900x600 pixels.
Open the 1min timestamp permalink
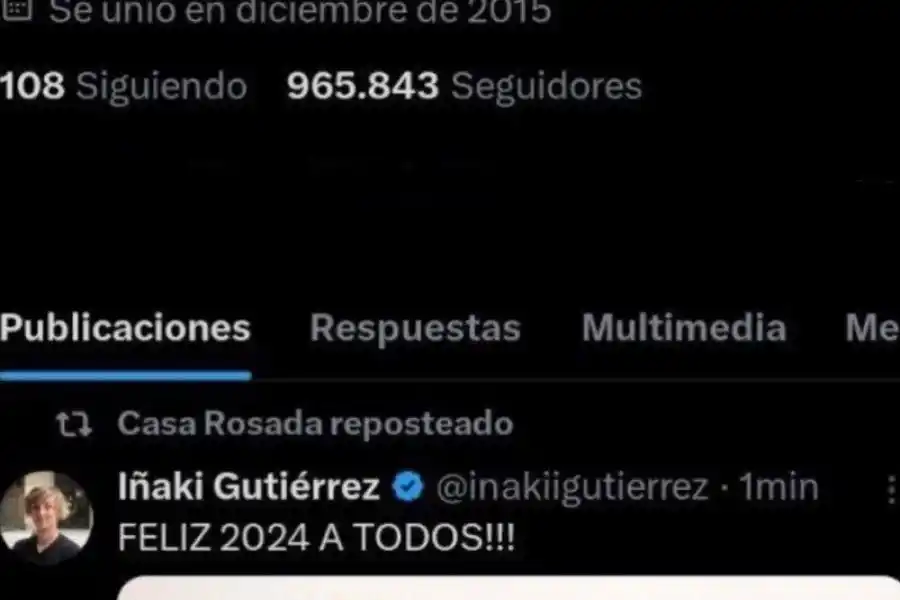778,487
